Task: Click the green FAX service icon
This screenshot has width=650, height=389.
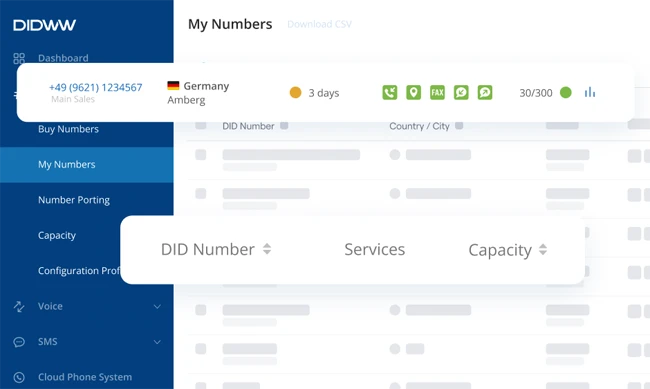Action: [437, 92]
